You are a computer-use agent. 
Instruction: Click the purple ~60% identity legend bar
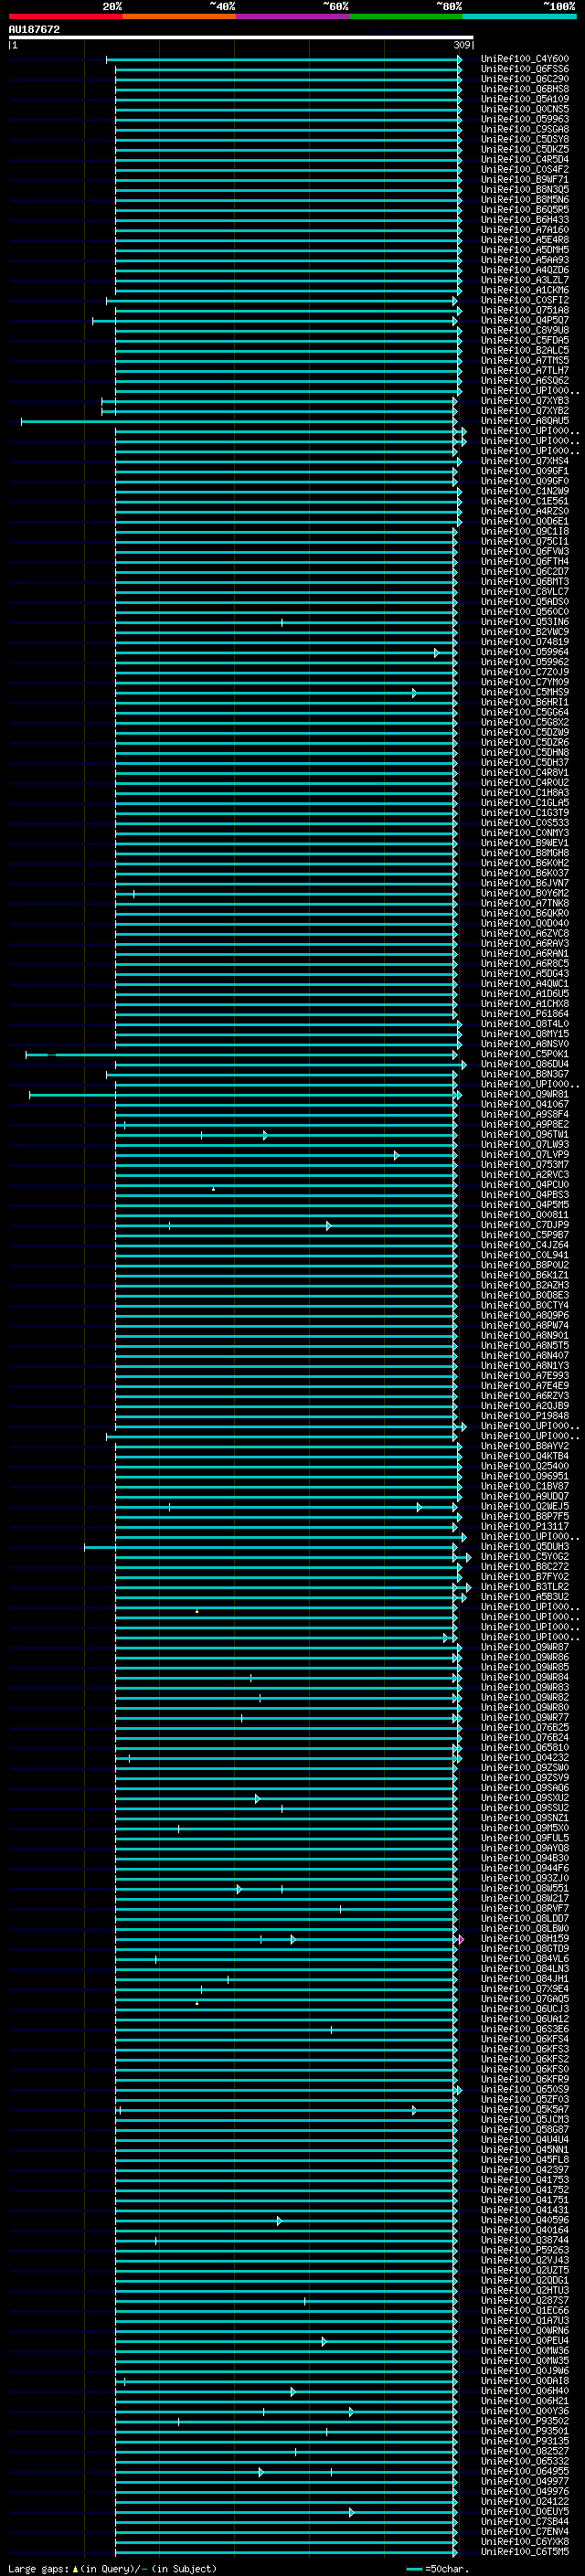click(292, 16)
